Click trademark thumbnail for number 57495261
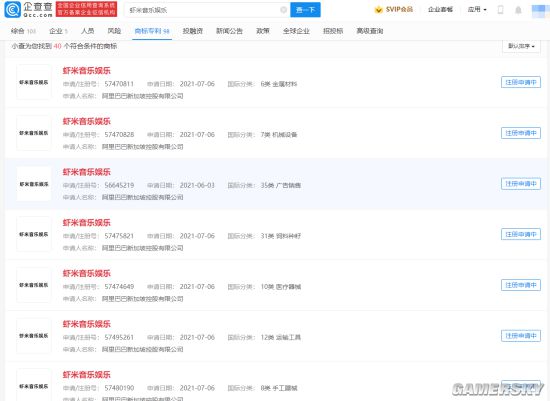Image resolution: width=550 pixels, height=401 pixels. point(34,336)
